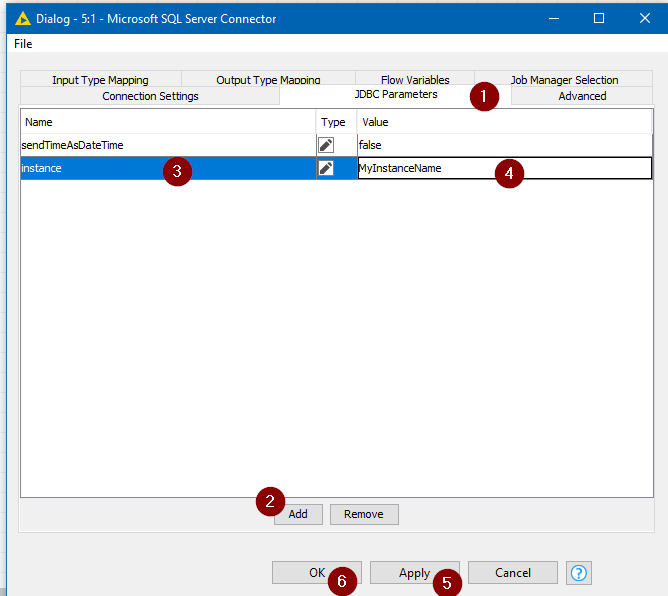Switch to the Advanced tab
This screenshot has width=668, height=596.
(582, 96)
